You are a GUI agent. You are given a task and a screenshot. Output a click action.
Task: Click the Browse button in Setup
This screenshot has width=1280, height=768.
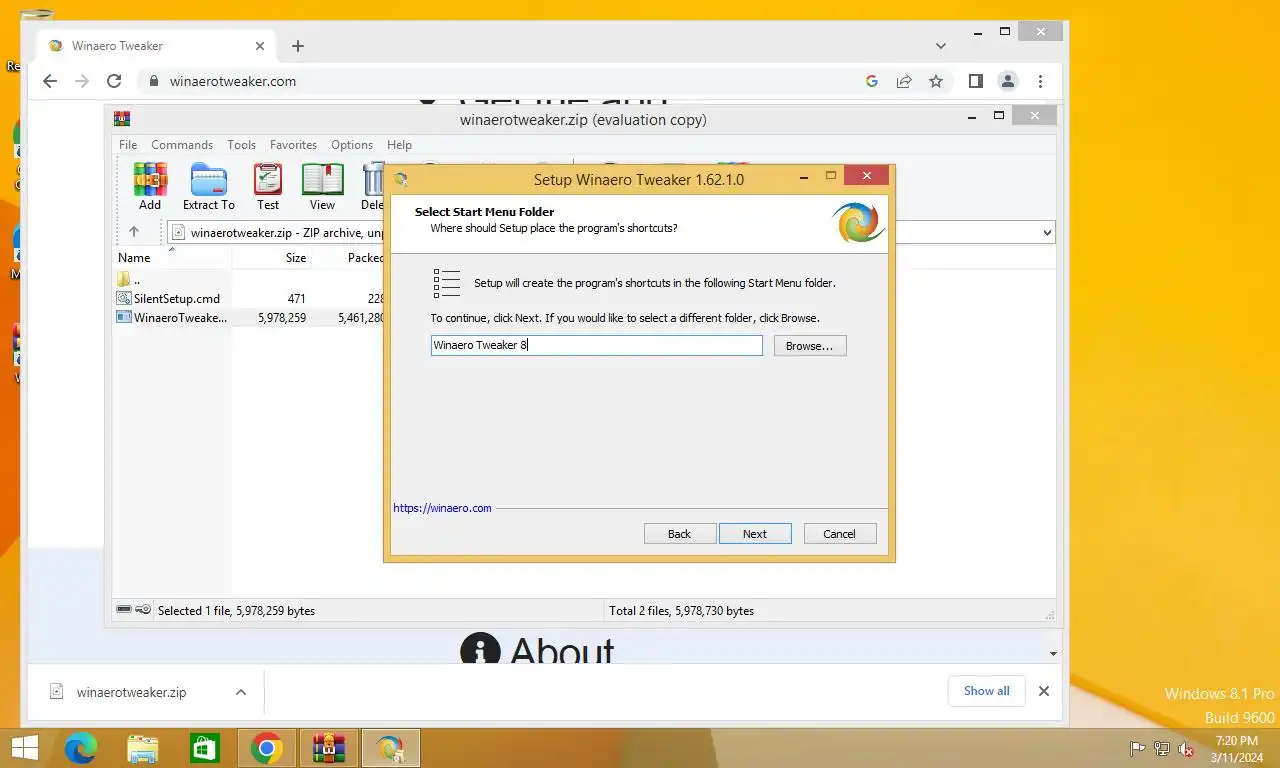810,345
